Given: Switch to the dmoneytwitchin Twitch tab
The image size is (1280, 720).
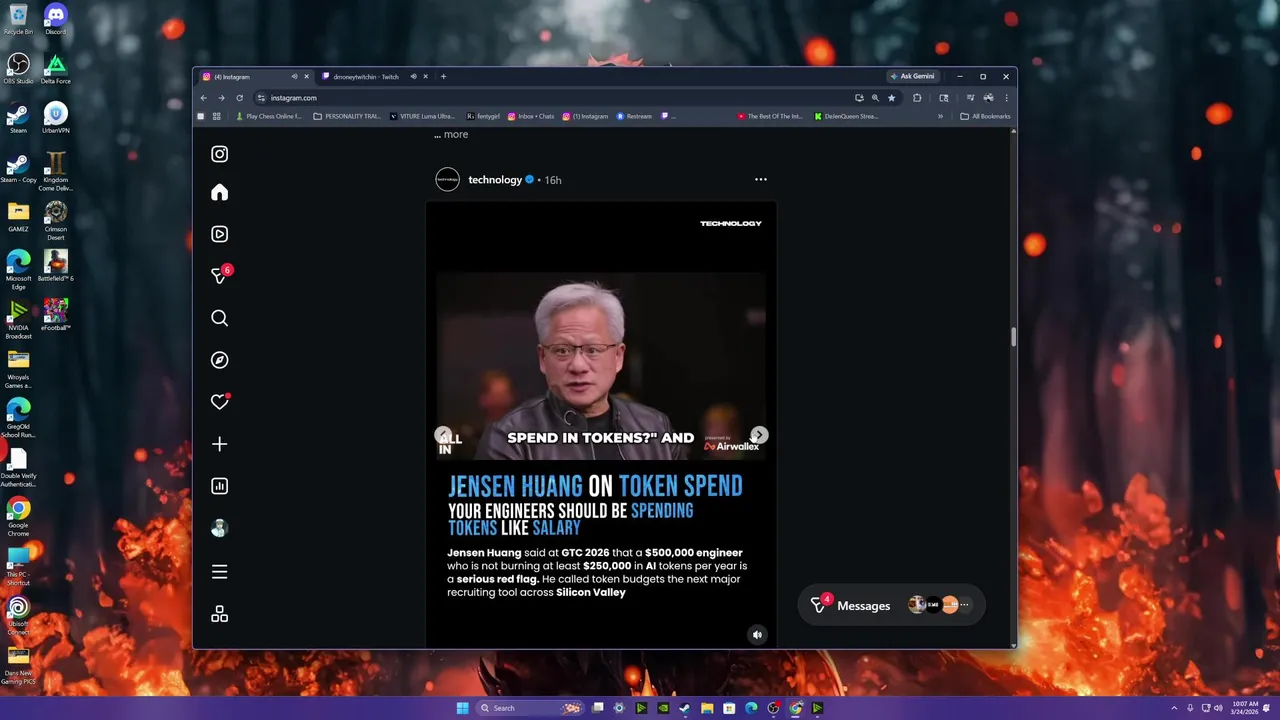Looking at the screenshot, I should (365, 76).
